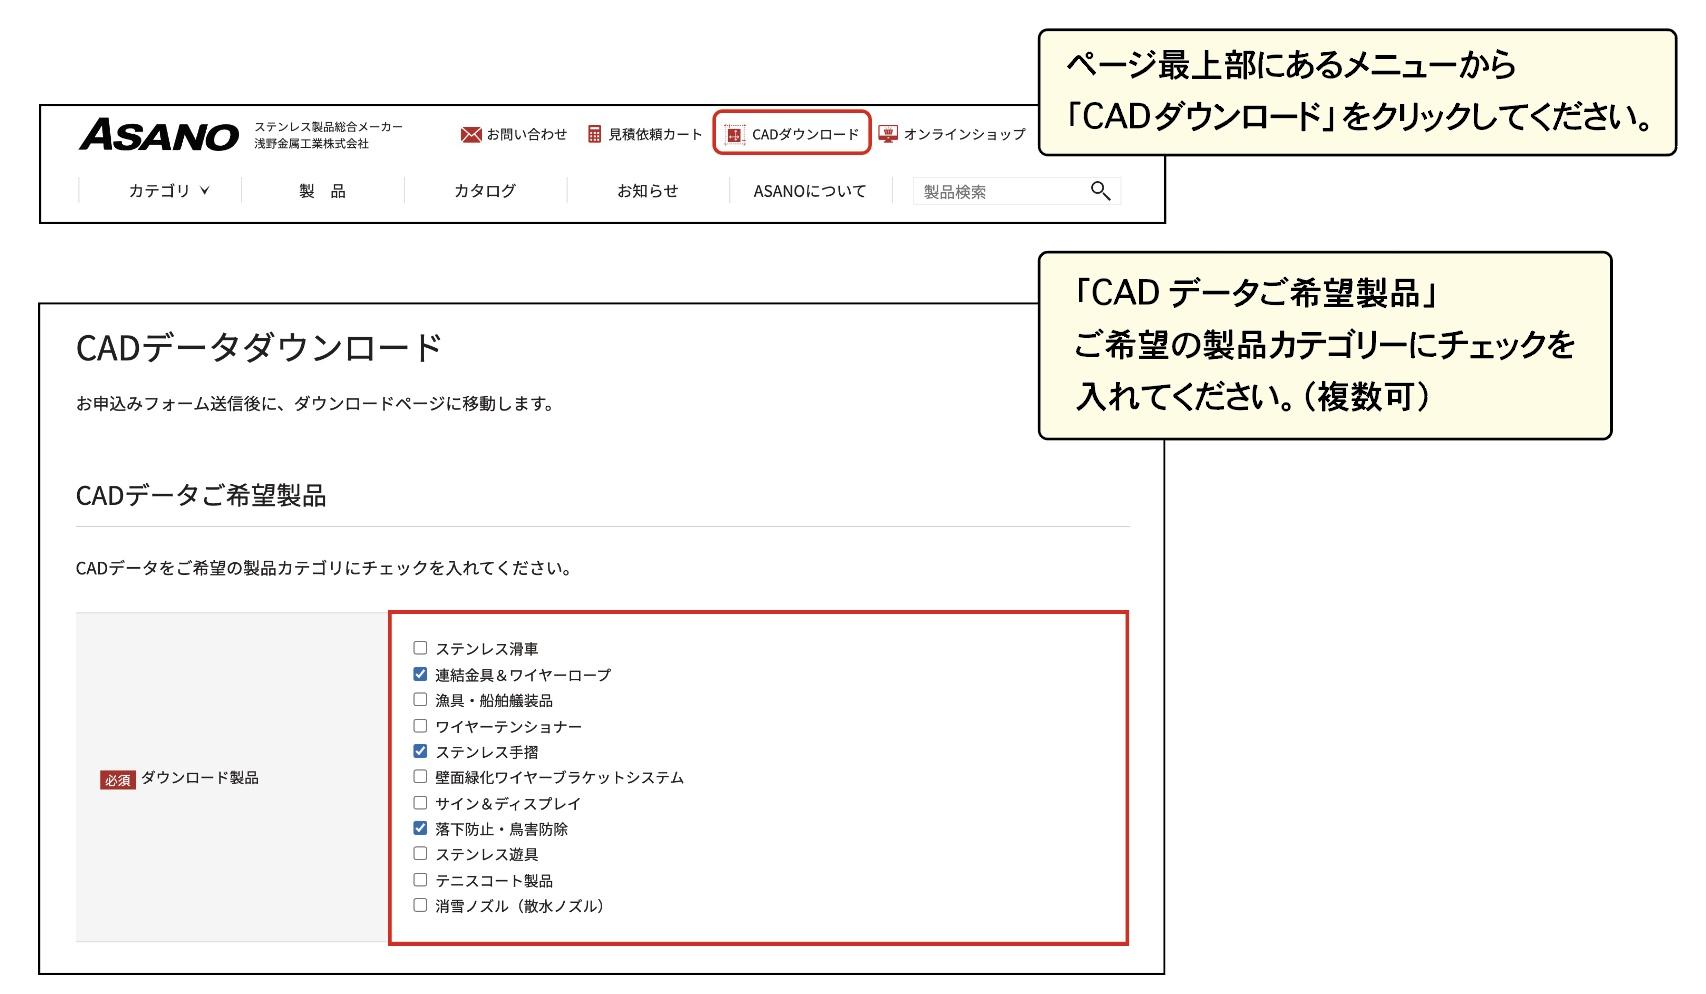
Task: Click the red 必須 required badge
Action: point(118,779)
